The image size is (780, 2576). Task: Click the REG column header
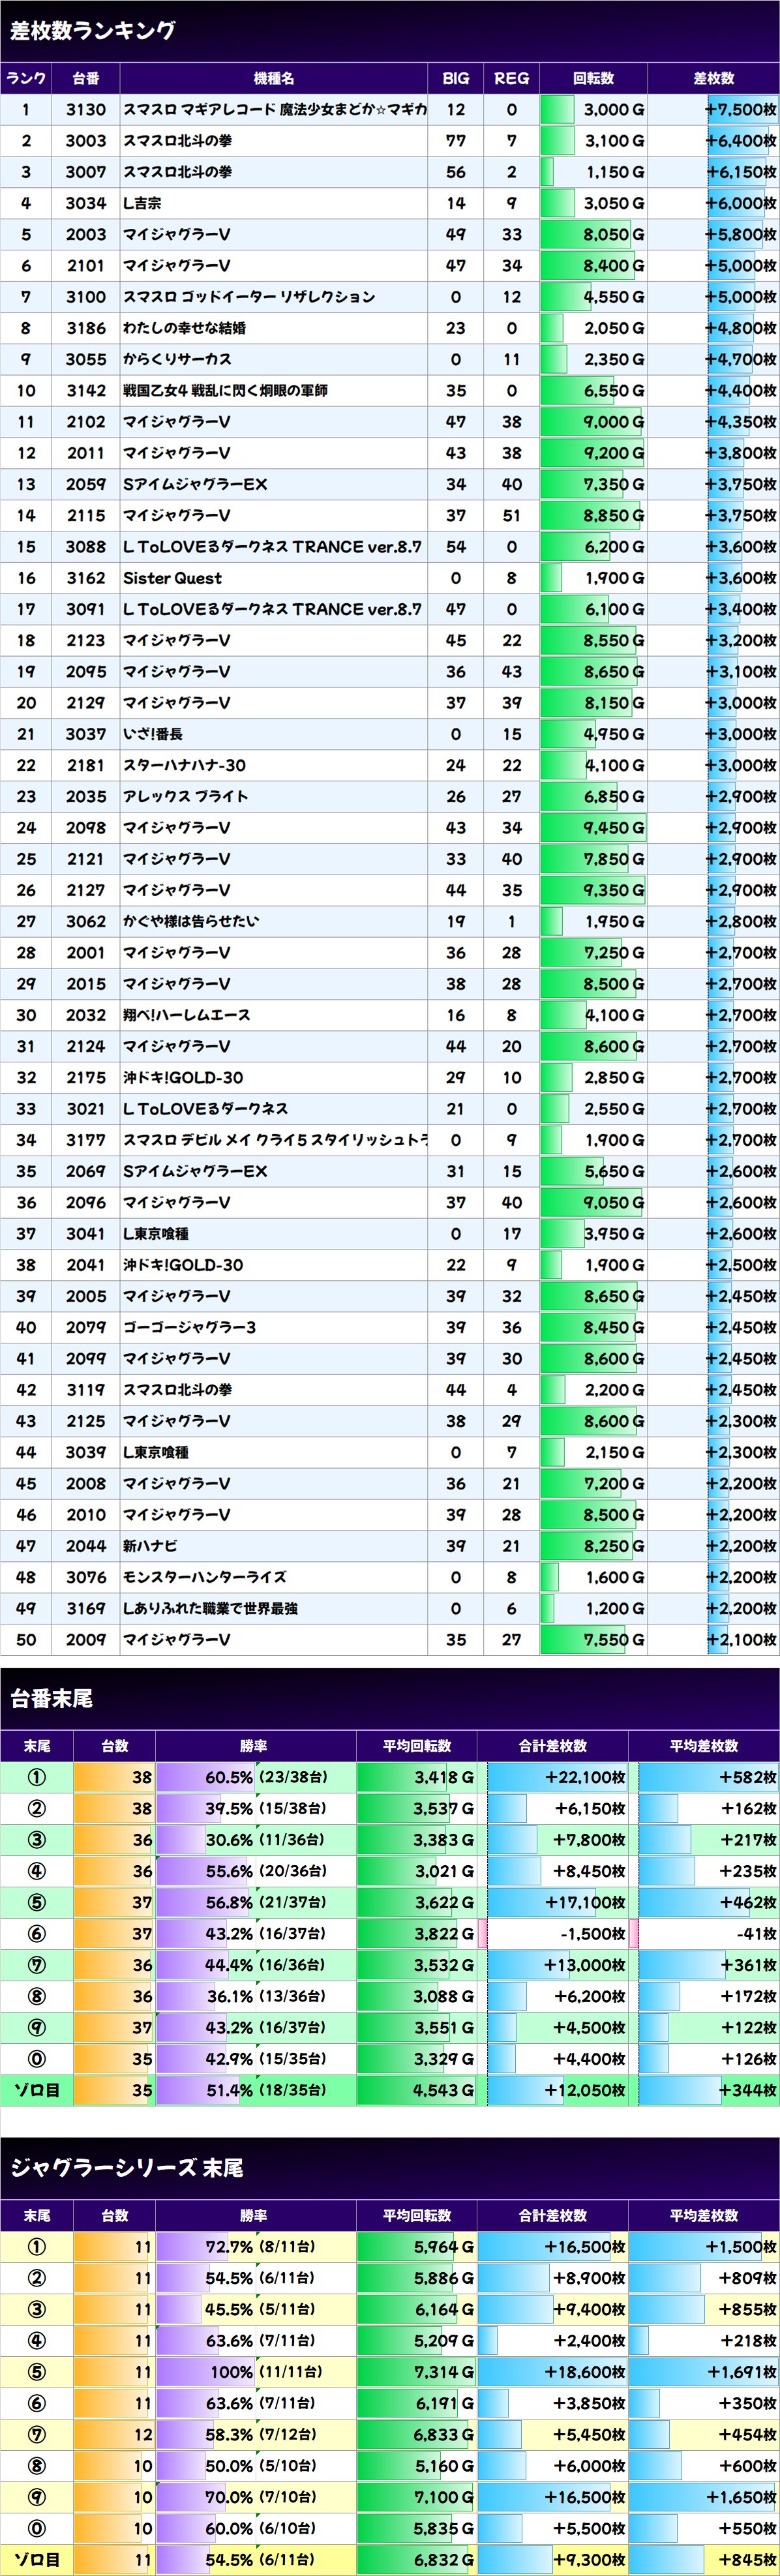pyautogui.click(x=512, y=78)
